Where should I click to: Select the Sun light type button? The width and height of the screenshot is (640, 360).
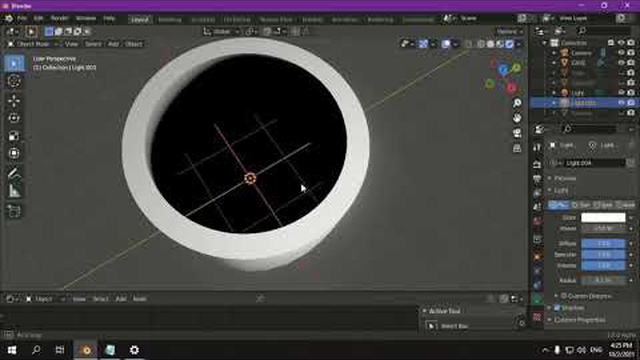[581, 205]
